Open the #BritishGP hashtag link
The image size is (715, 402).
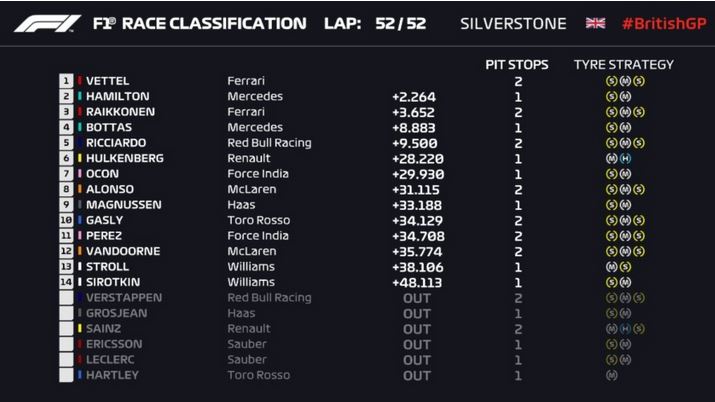[x=664, y=24]
